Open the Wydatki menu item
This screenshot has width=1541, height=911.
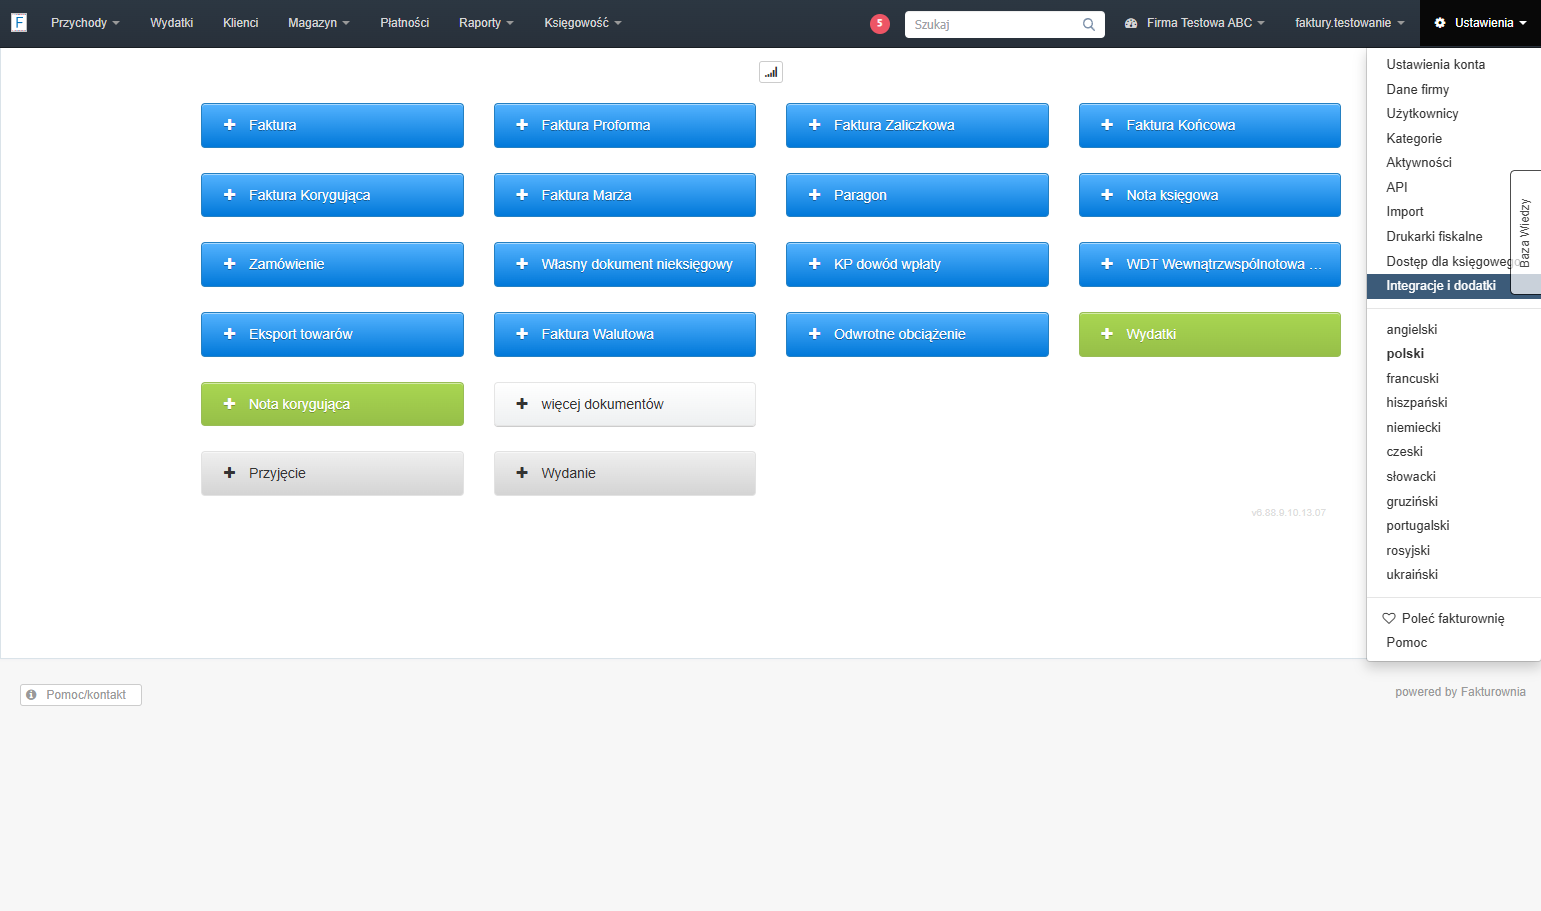172,23
